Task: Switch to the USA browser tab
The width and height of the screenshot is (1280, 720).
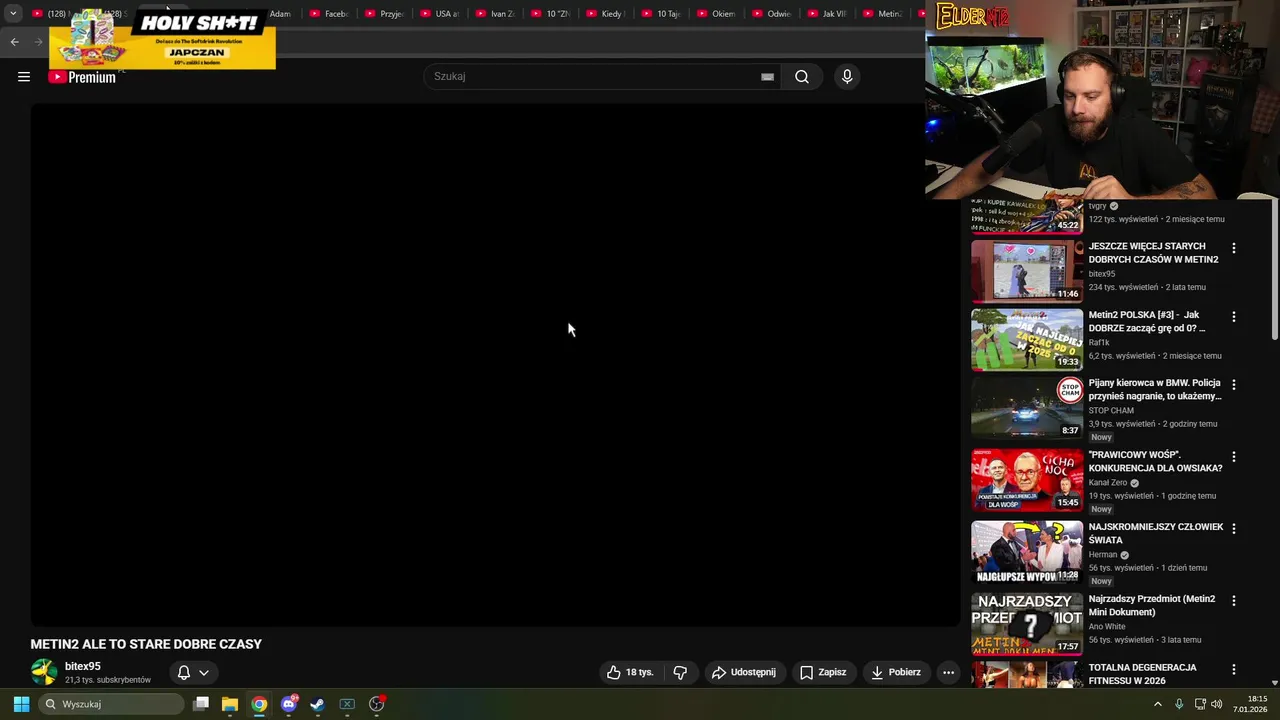Action: [440, 14]
